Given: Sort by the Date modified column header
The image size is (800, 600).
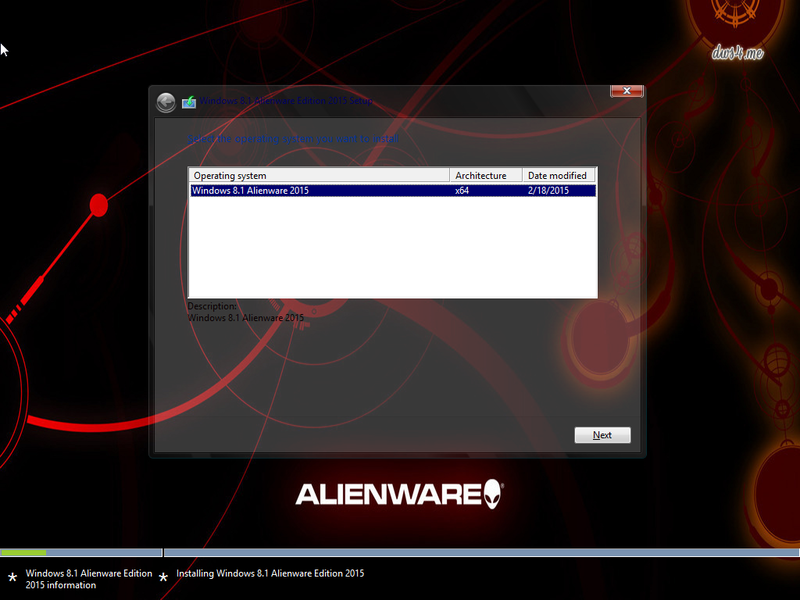Looking at the screenshot, I should coord(559,176).
